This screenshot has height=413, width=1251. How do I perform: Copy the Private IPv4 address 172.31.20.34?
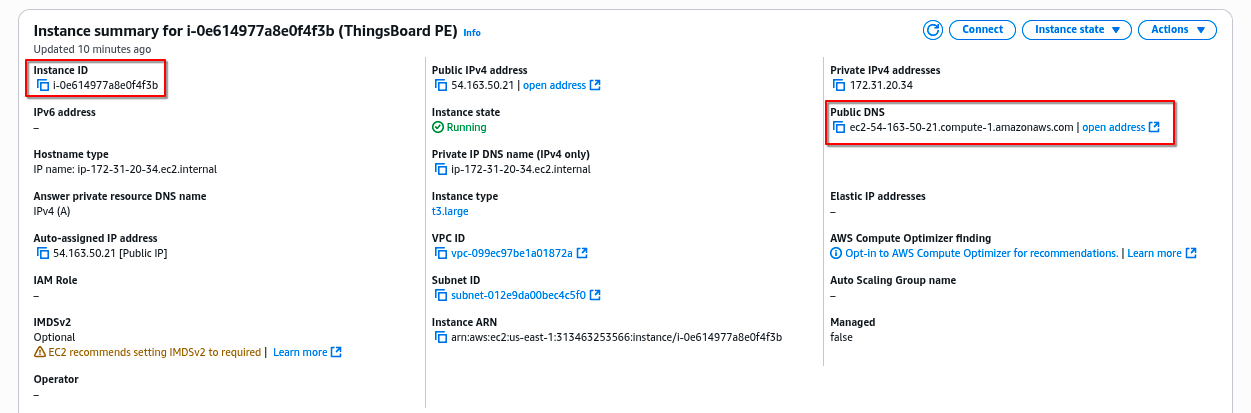point(839,86)
